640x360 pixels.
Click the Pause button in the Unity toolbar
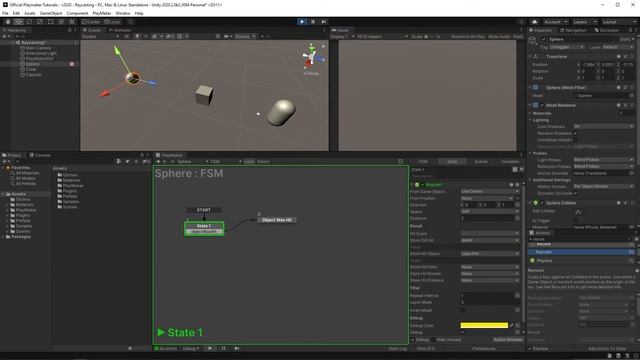point(313,22)
